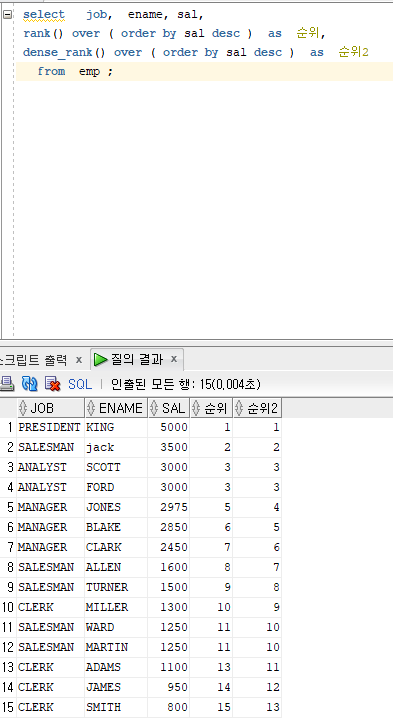The image size is (393, 721).
Task: Sort by the SAL column header
Action: [169, 408]
